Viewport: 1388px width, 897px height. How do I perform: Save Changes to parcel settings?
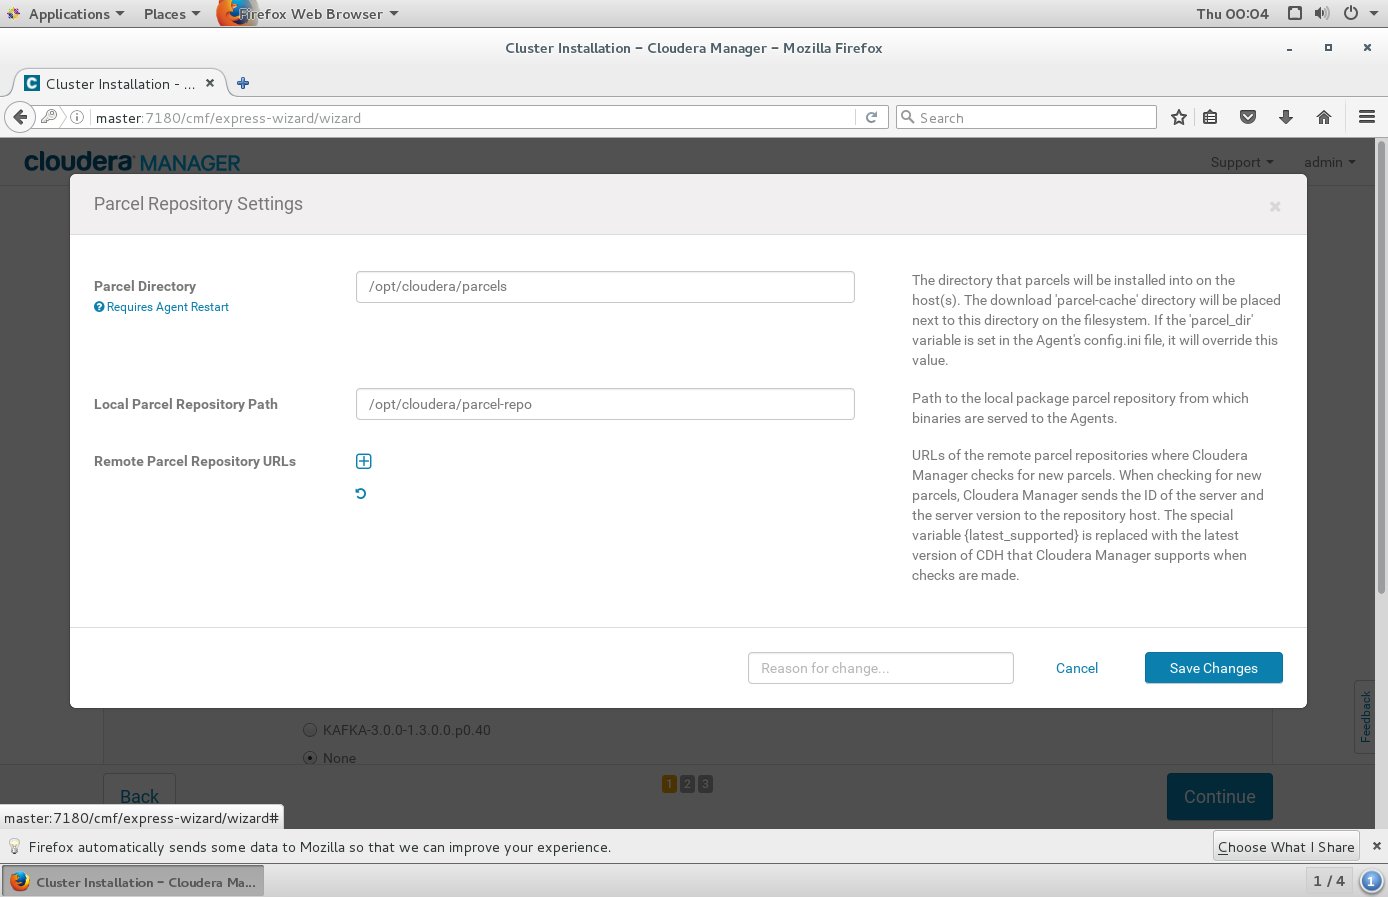1214,668
